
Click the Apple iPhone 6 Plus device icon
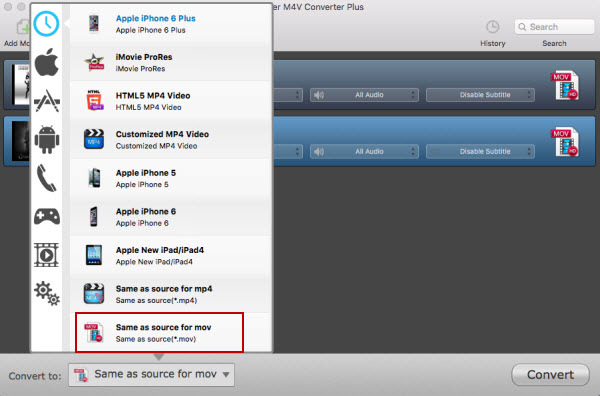click(x=94, y=24)
